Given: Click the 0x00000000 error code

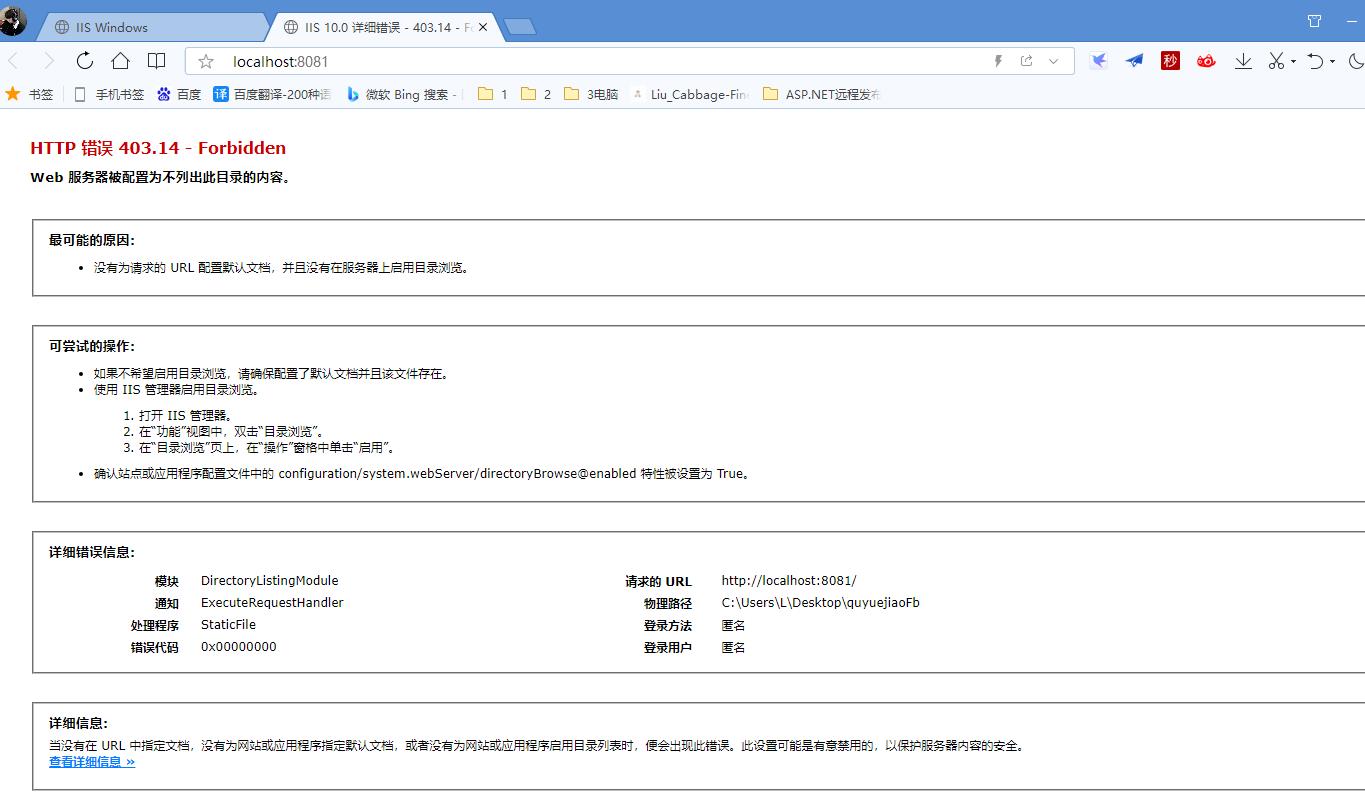Looking at the screenshot, I should point(239,647).
